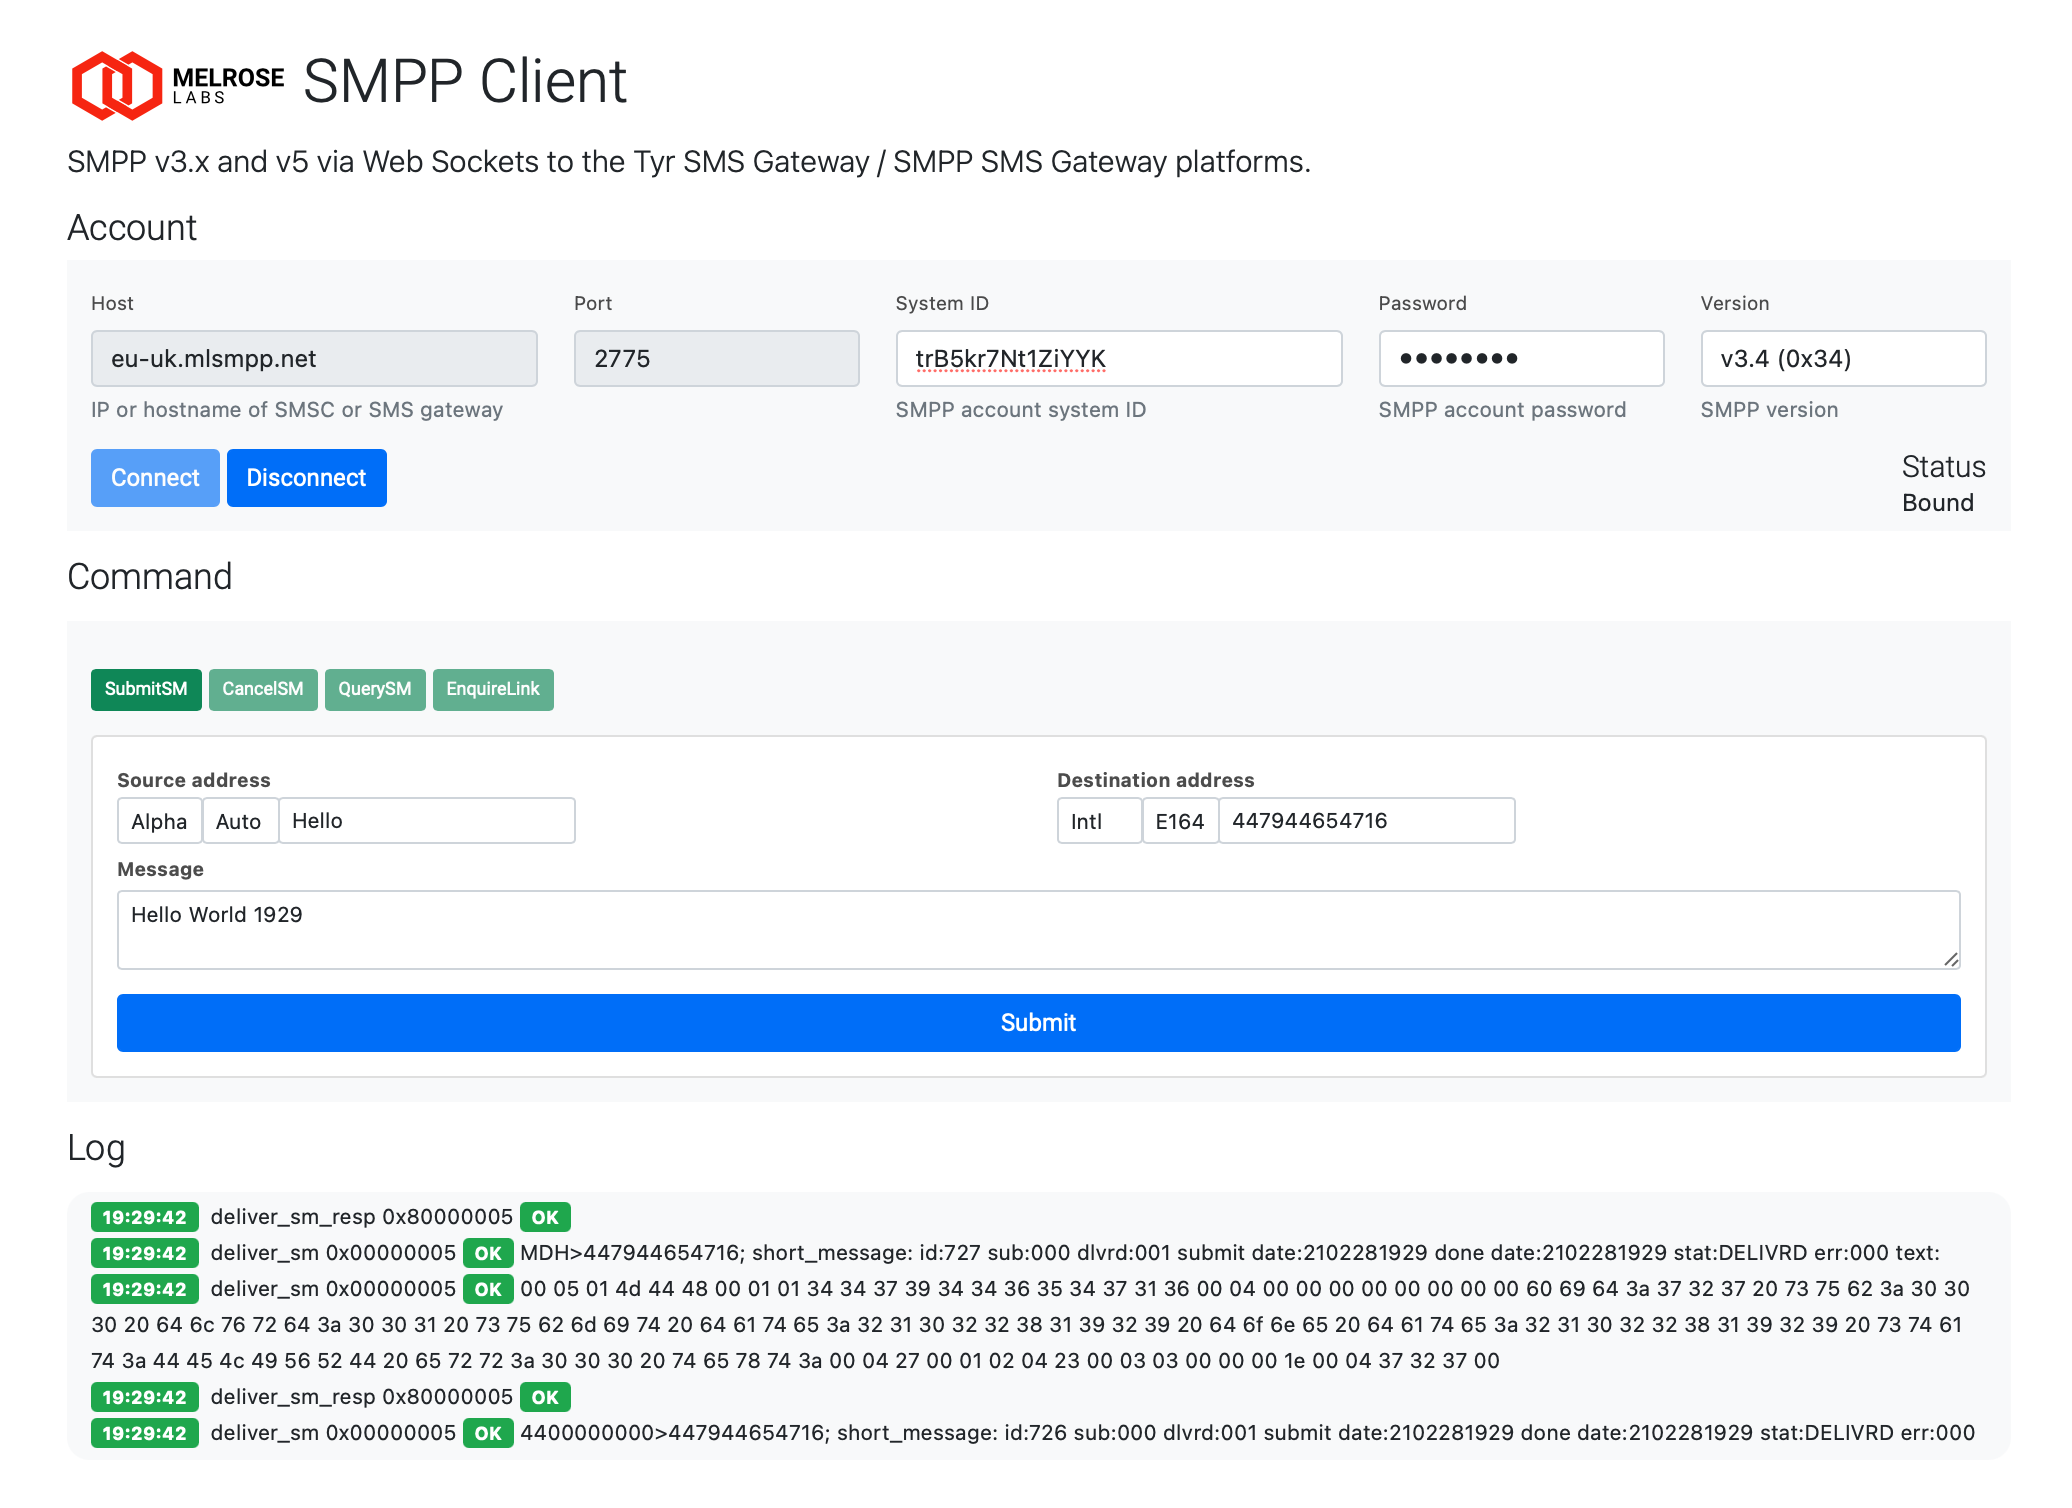This screenshot has width=2072, height=1508.
Task: Select the EnquireLink tab
Action: 493,689
